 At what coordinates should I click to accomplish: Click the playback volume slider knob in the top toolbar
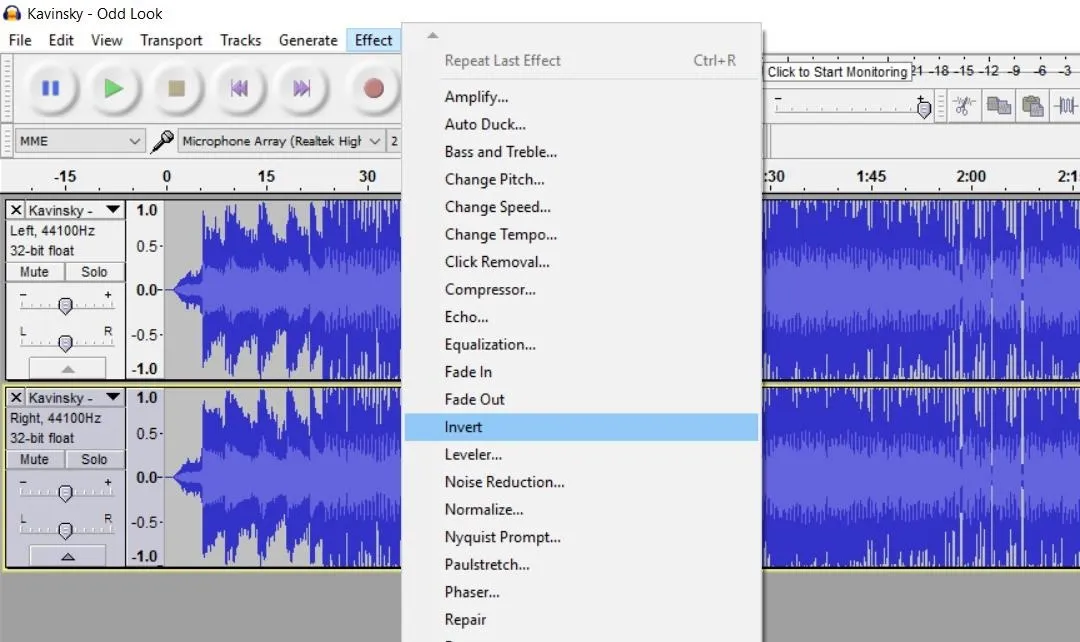point(924,108)
